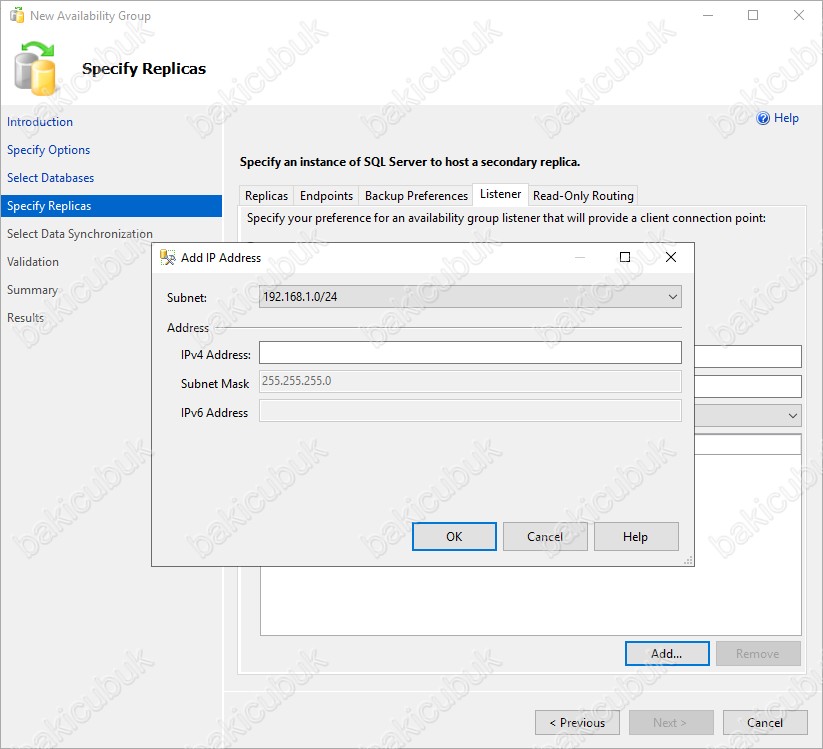Viewport: 823px width, 749px height.
Task: Maximize the Add IP Address dialog
Action: tap(625, 257)
